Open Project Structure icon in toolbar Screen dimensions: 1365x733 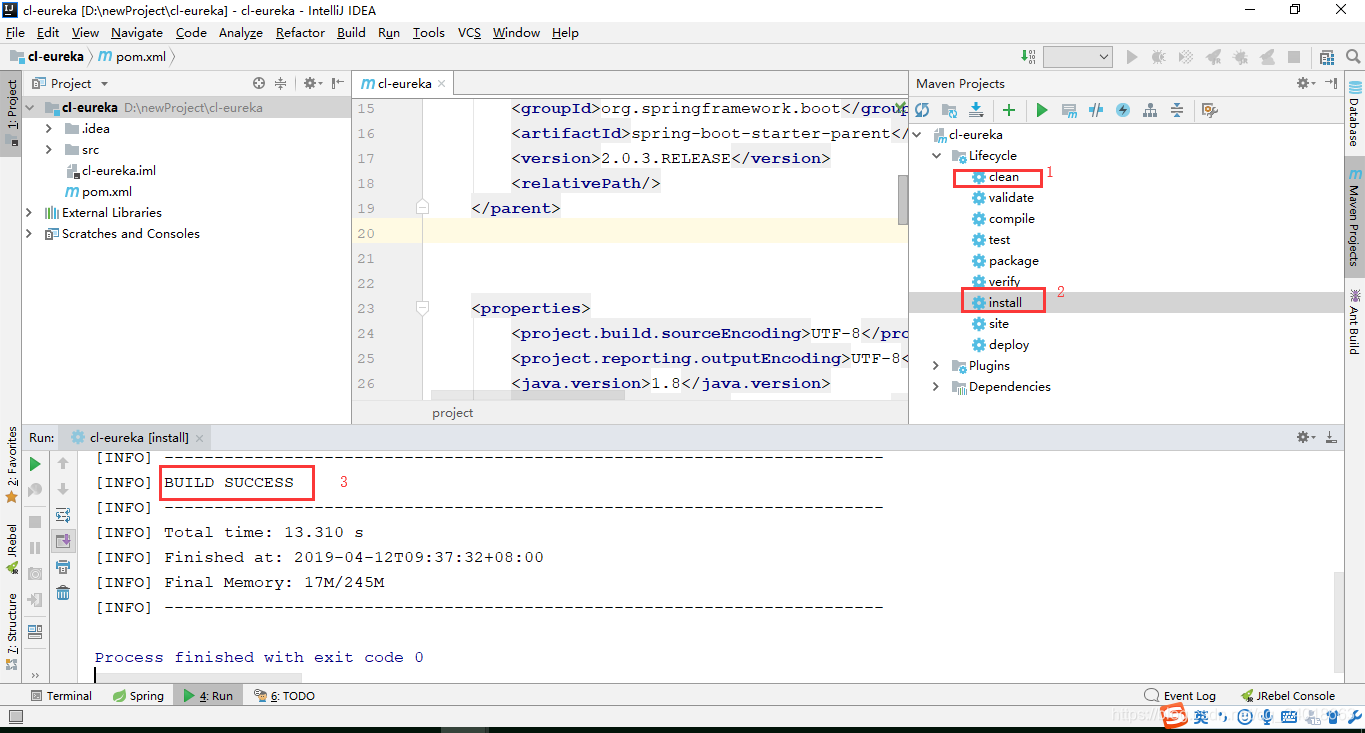1327,57
